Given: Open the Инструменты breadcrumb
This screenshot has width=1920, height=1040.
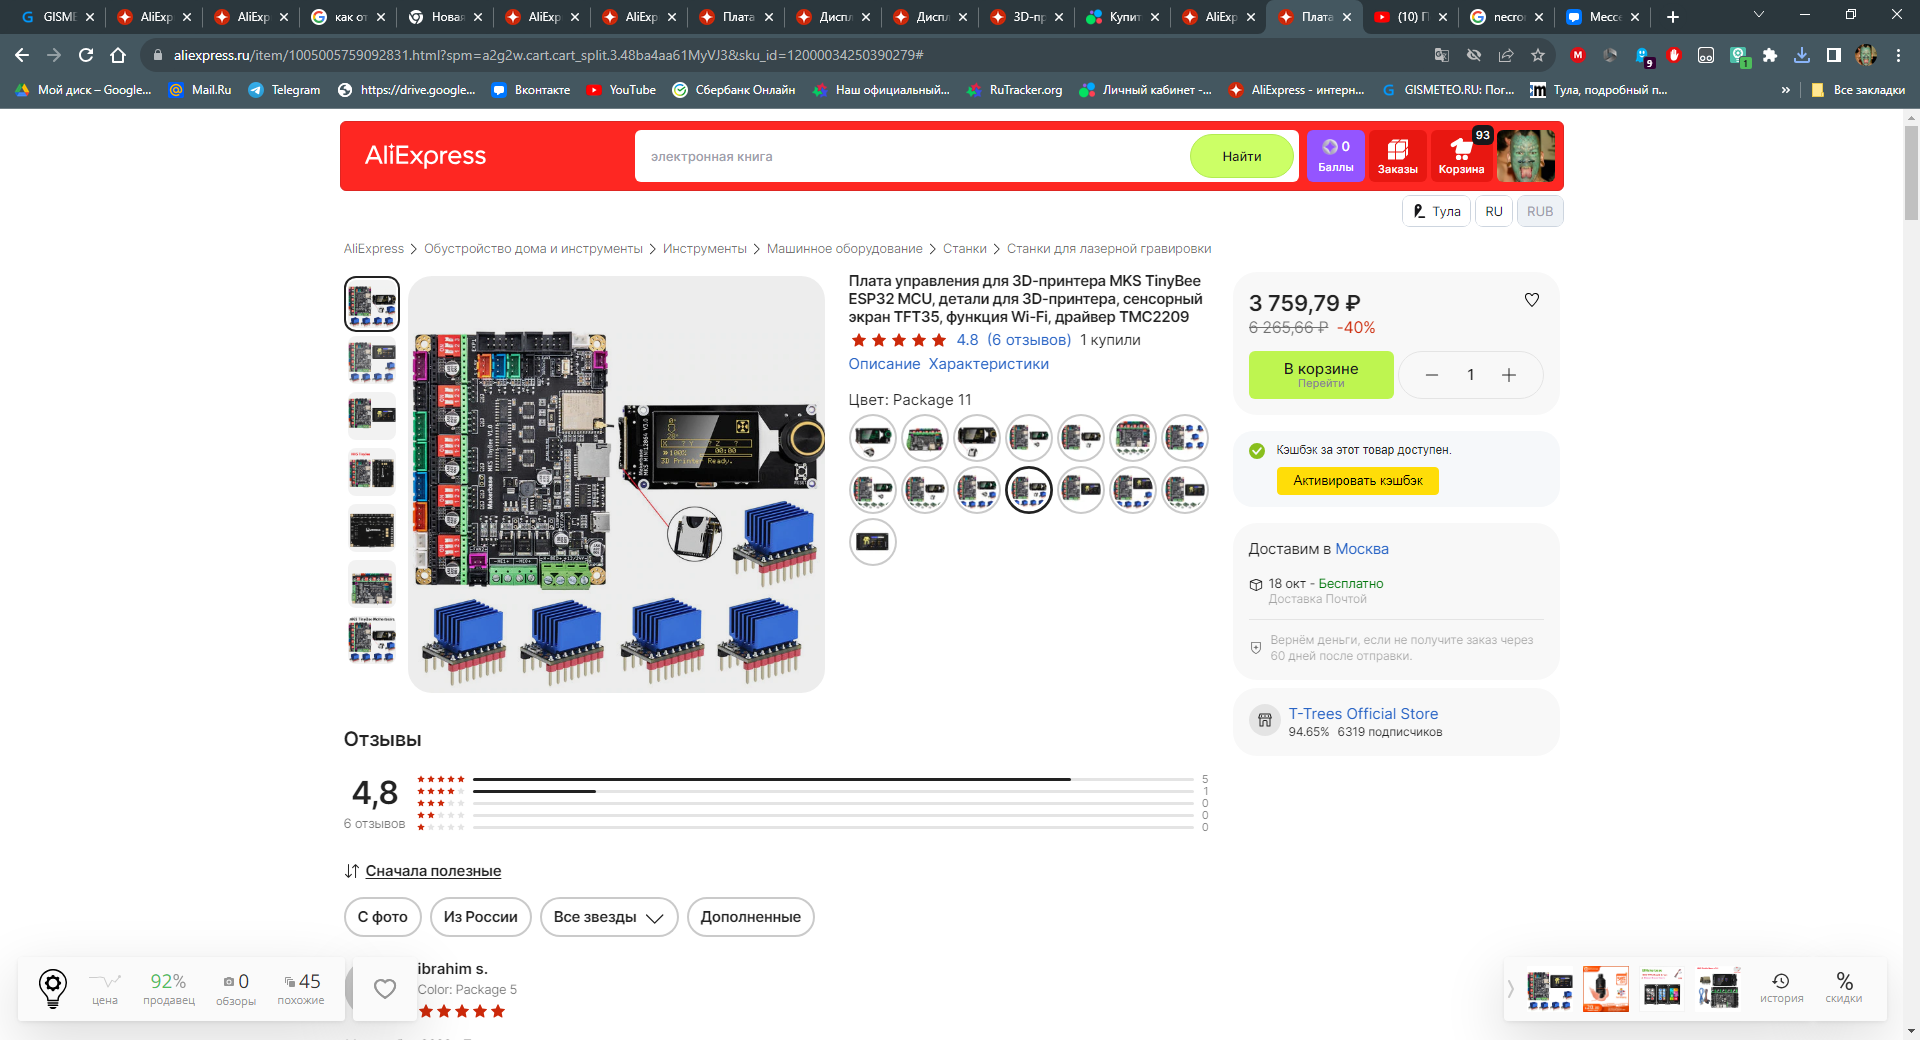Looking at the screenshot, I should (704, 249).
